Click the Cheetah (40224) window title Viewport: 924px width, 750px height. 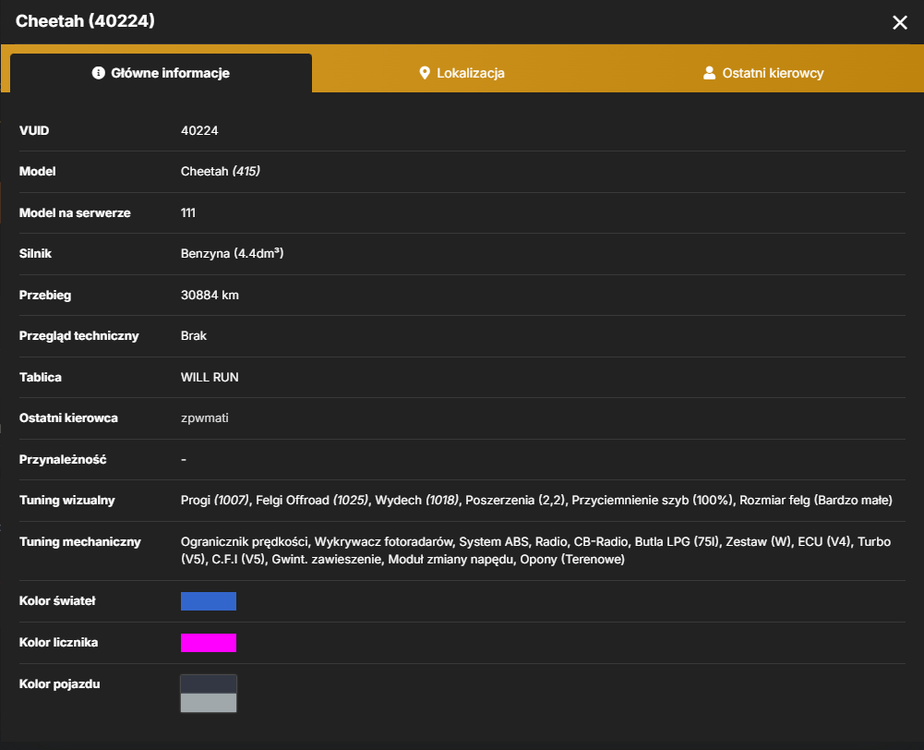pos(85,21)
